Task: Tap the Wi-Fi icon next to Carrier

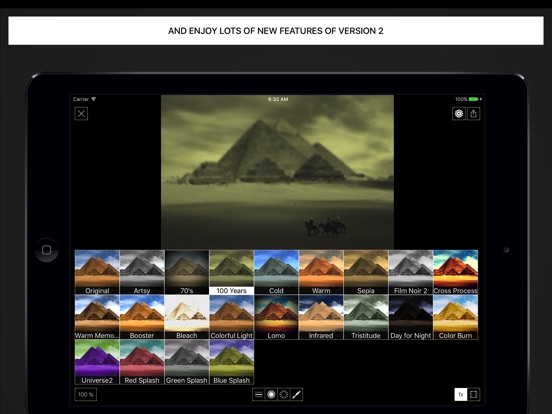Action: tap(94, 99)
